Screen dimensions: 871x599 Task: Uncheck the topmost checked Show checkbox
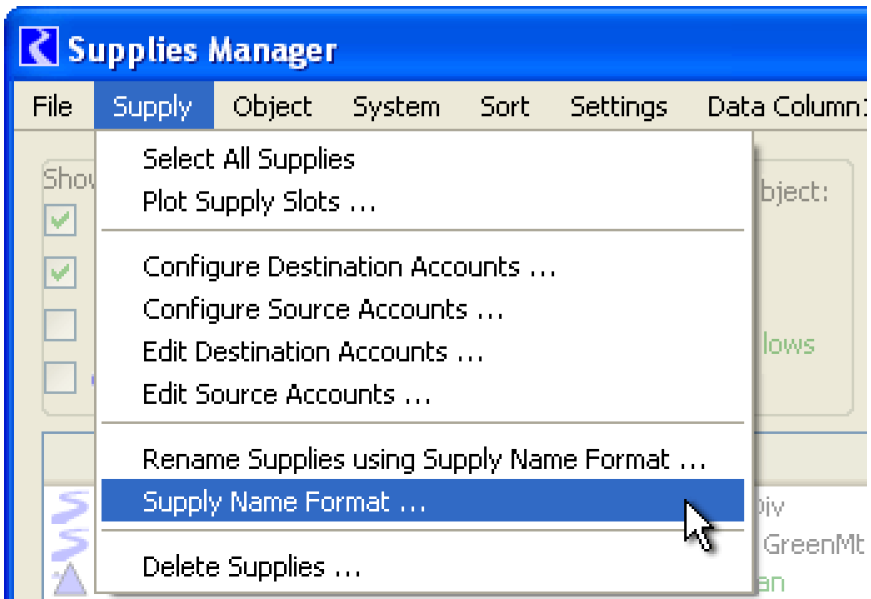click(62, 220)
